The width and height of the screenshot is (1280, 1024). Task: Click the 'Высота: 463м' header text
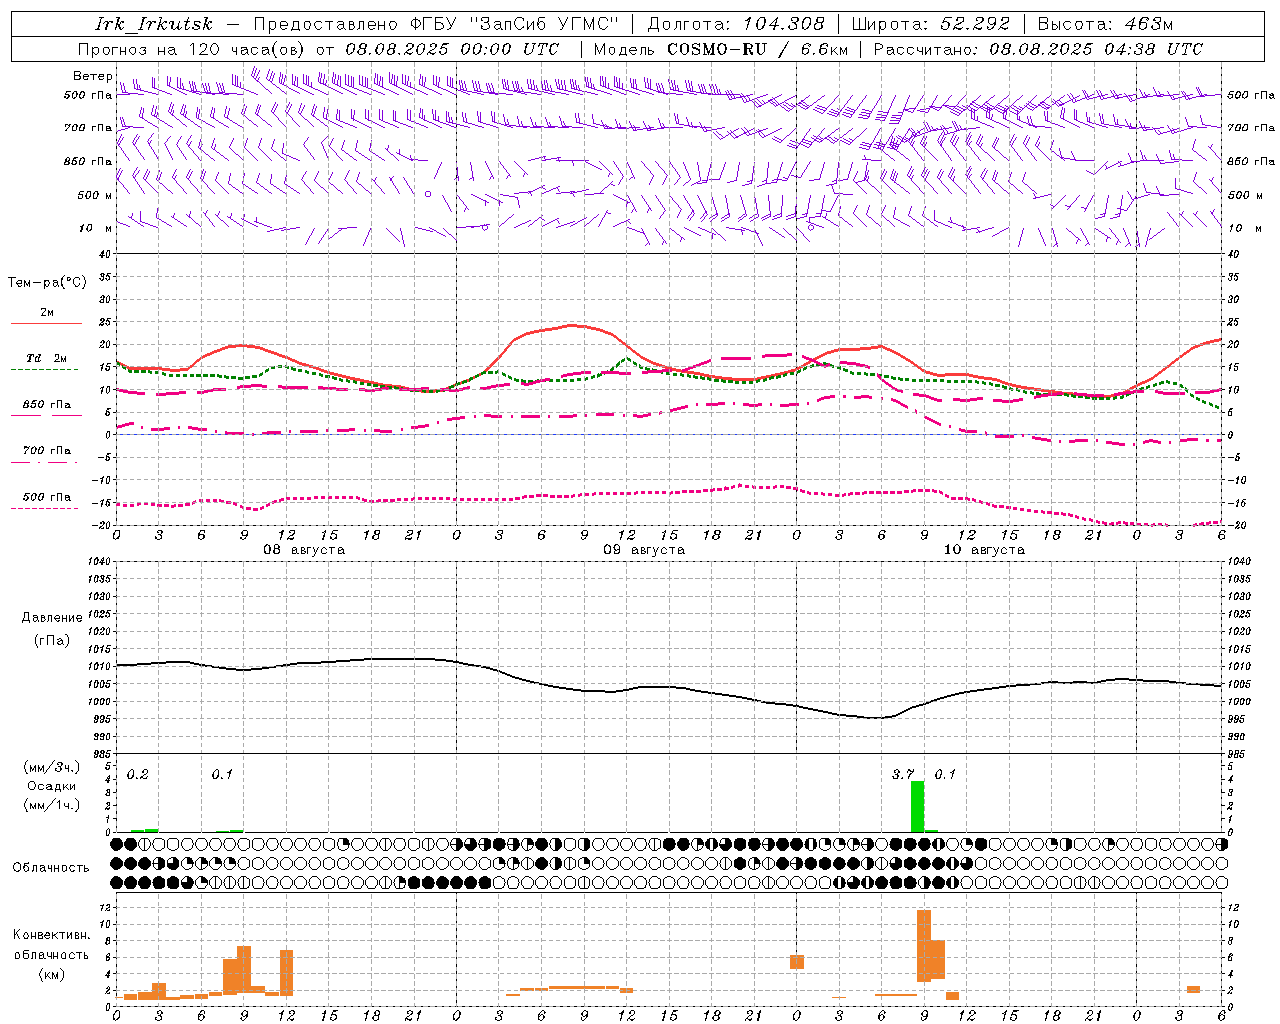[x=1105, y=24]
